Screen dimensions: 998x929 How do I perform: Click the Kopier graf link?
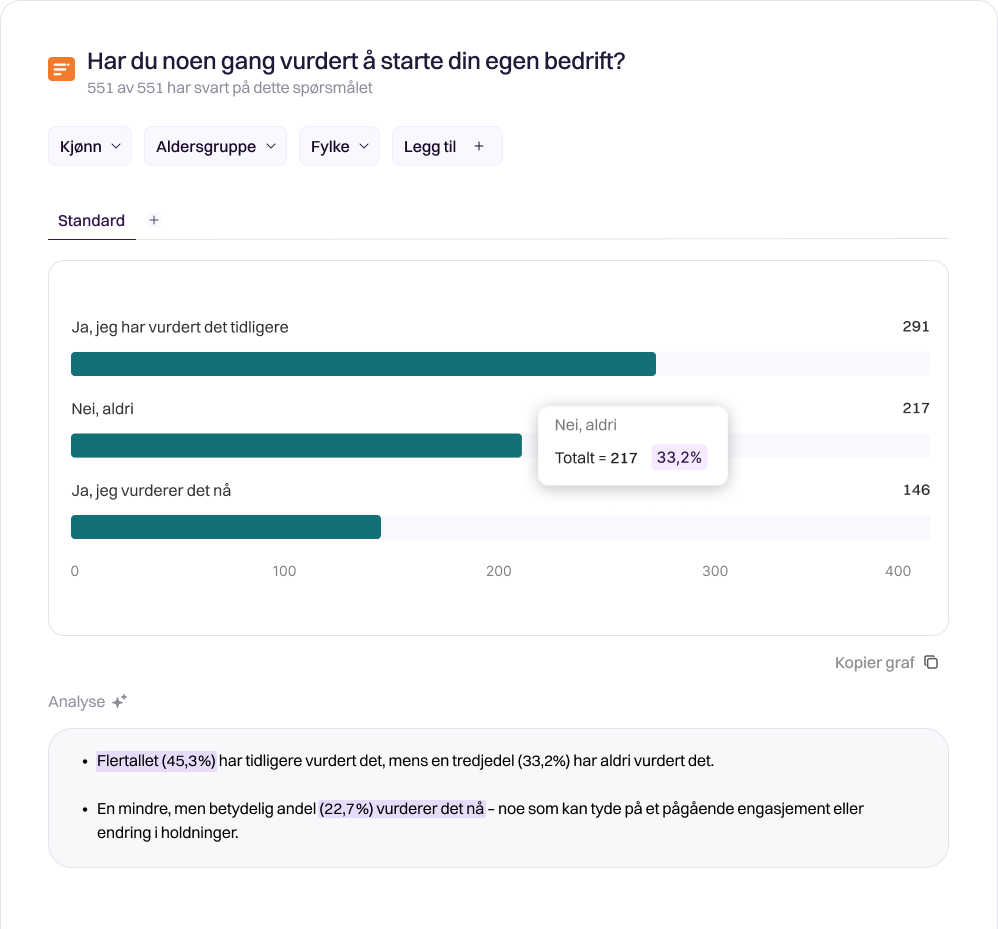click(x=874, y=662)
